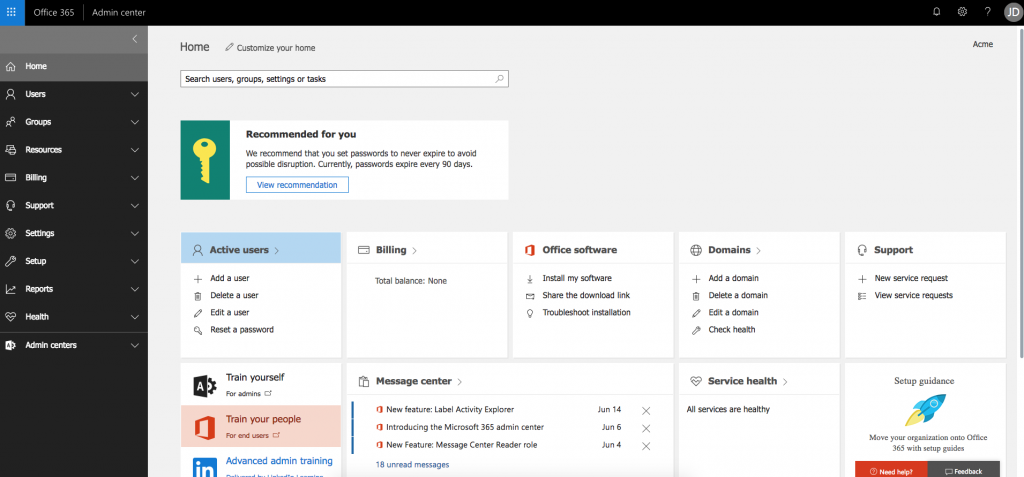Dismiss the Message Center Reader role message
The height and width of the screenshot is (477, 1024).
point(646,446)
